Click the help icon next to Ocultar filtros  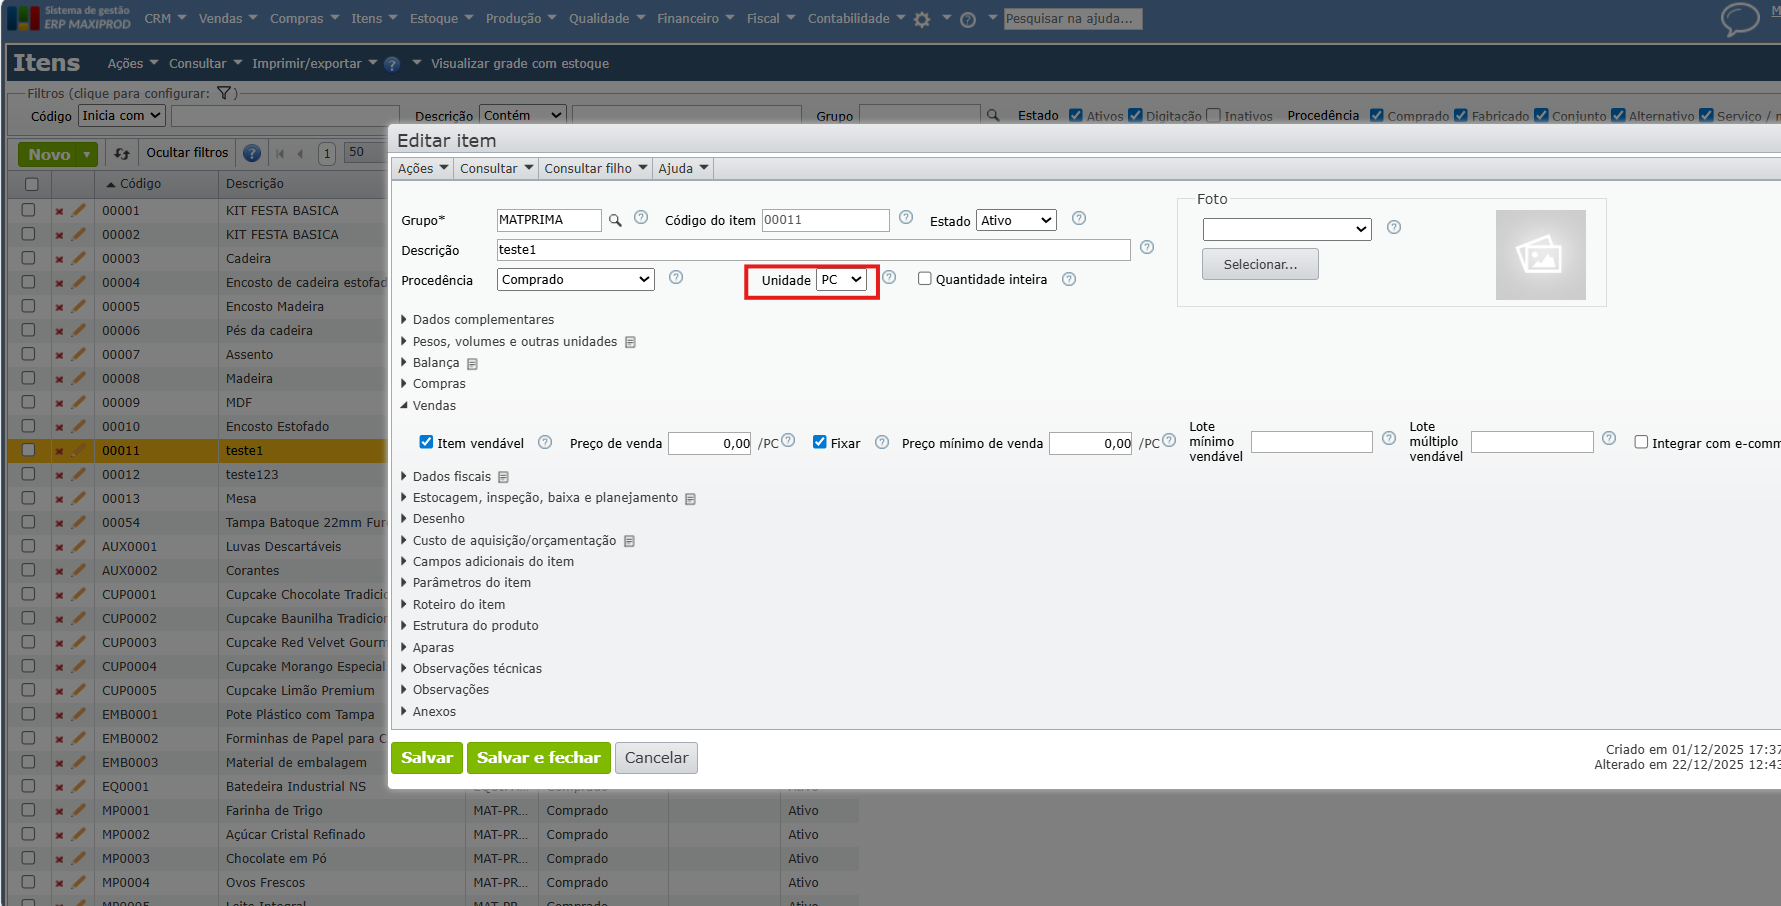tap(252, 153)
